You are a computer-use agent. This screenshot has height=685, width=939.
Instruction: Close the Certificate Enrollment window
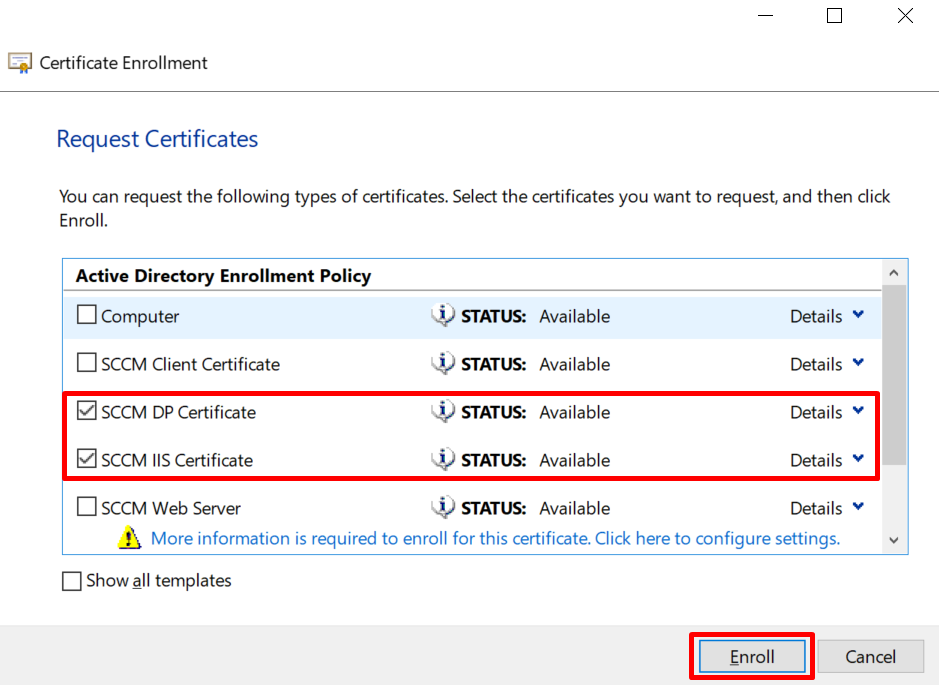click(x=905, y=16)
